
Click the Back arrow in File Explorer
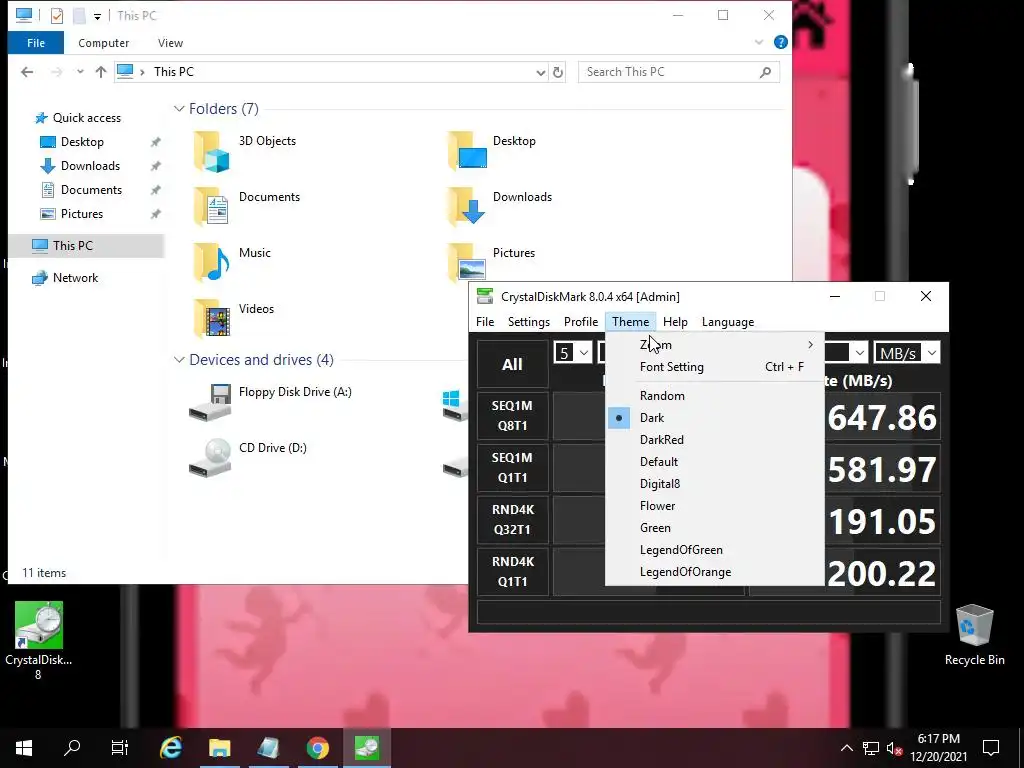(27, 72)
